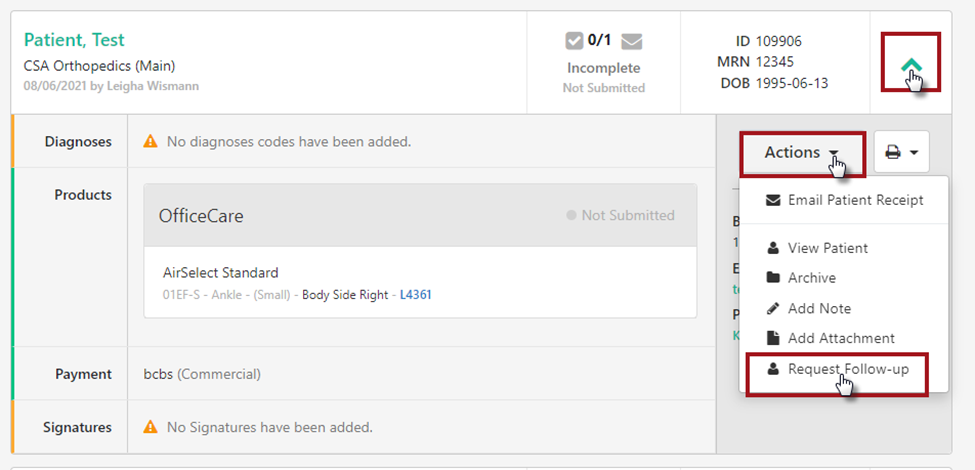Click the Add Attachment file icon

click(773, 339)
